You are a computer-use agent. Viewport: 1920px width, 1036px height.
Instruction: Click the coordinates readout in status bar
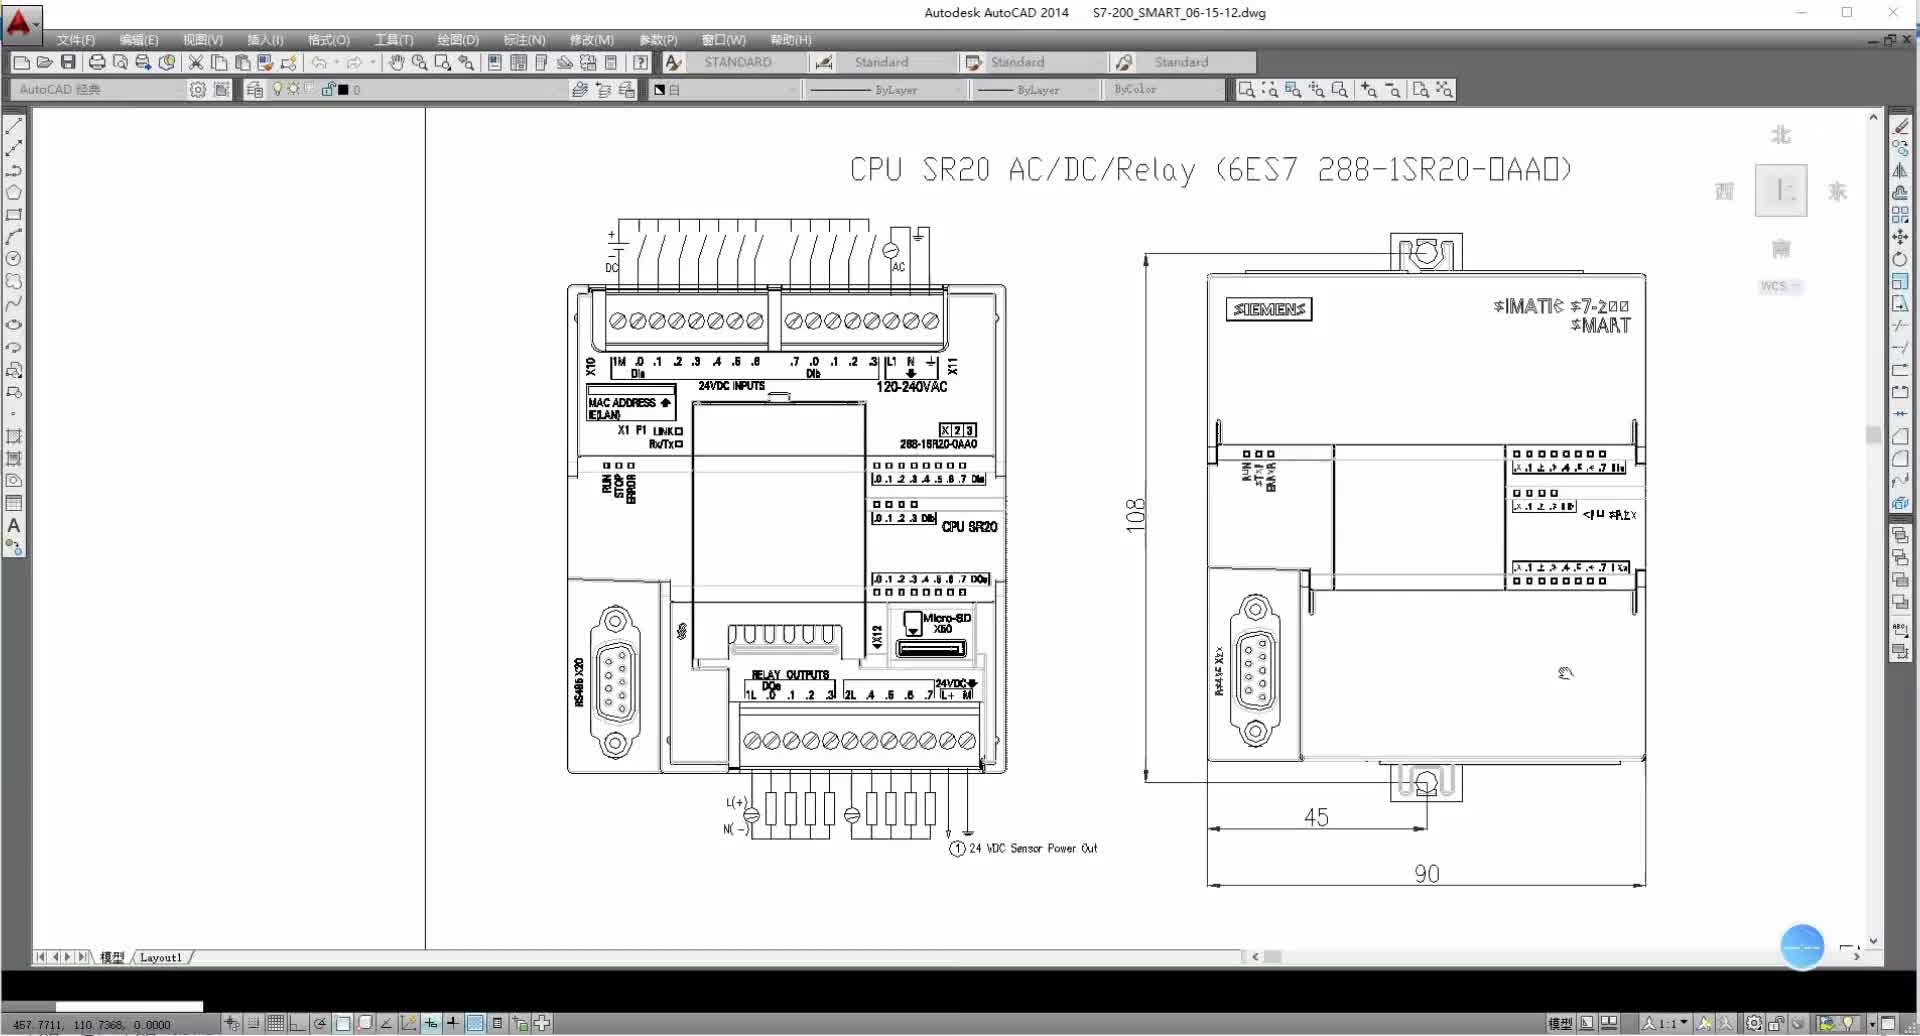point(92,1025)
